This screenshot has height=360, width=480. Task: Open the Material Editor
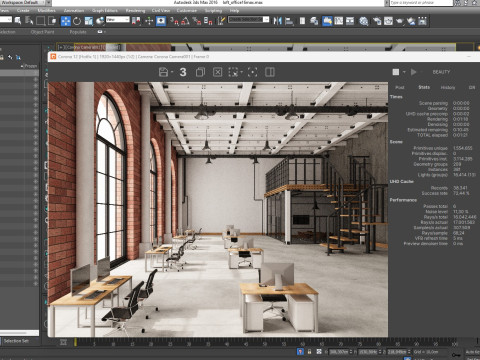tap(364, 21)
